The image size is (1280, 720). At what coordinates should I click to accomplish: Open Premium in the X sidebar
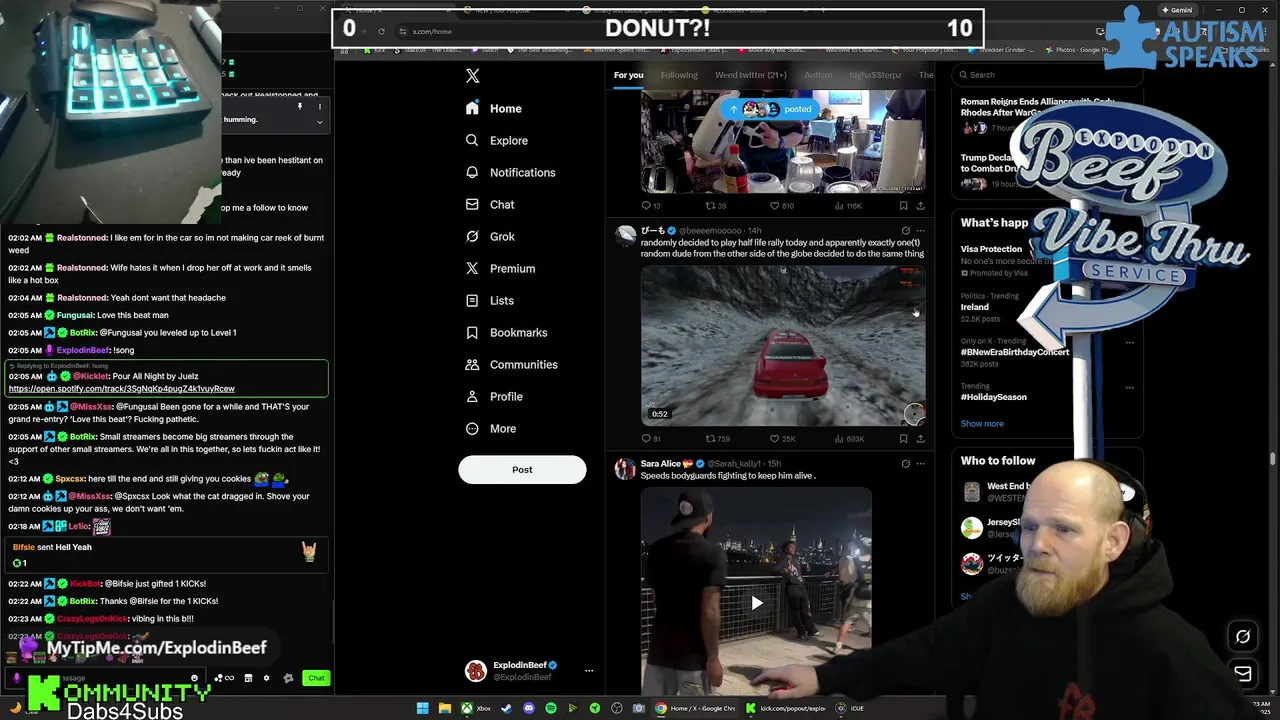pos(500,268)
